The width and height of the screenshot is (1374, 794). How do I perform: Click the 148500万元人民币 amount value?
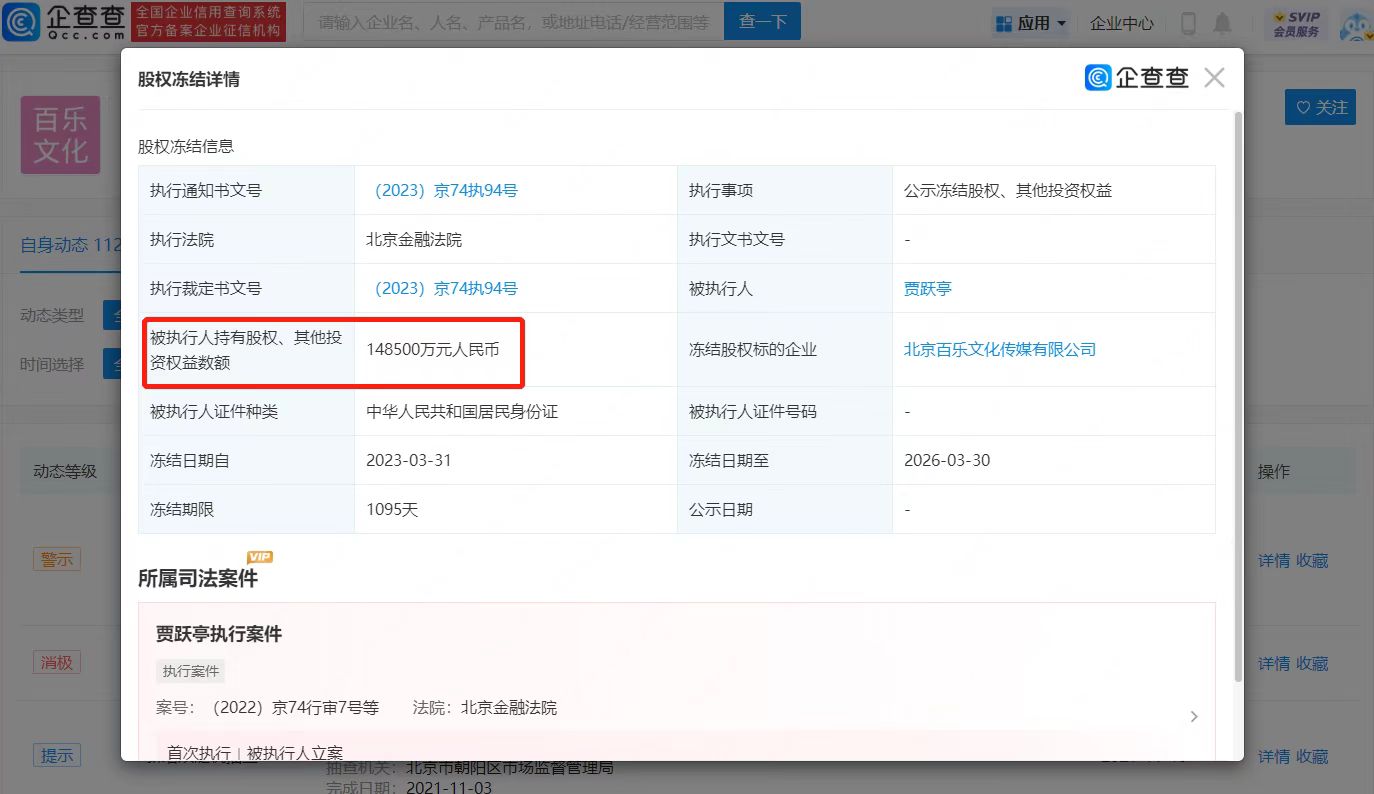click(433, 350)
